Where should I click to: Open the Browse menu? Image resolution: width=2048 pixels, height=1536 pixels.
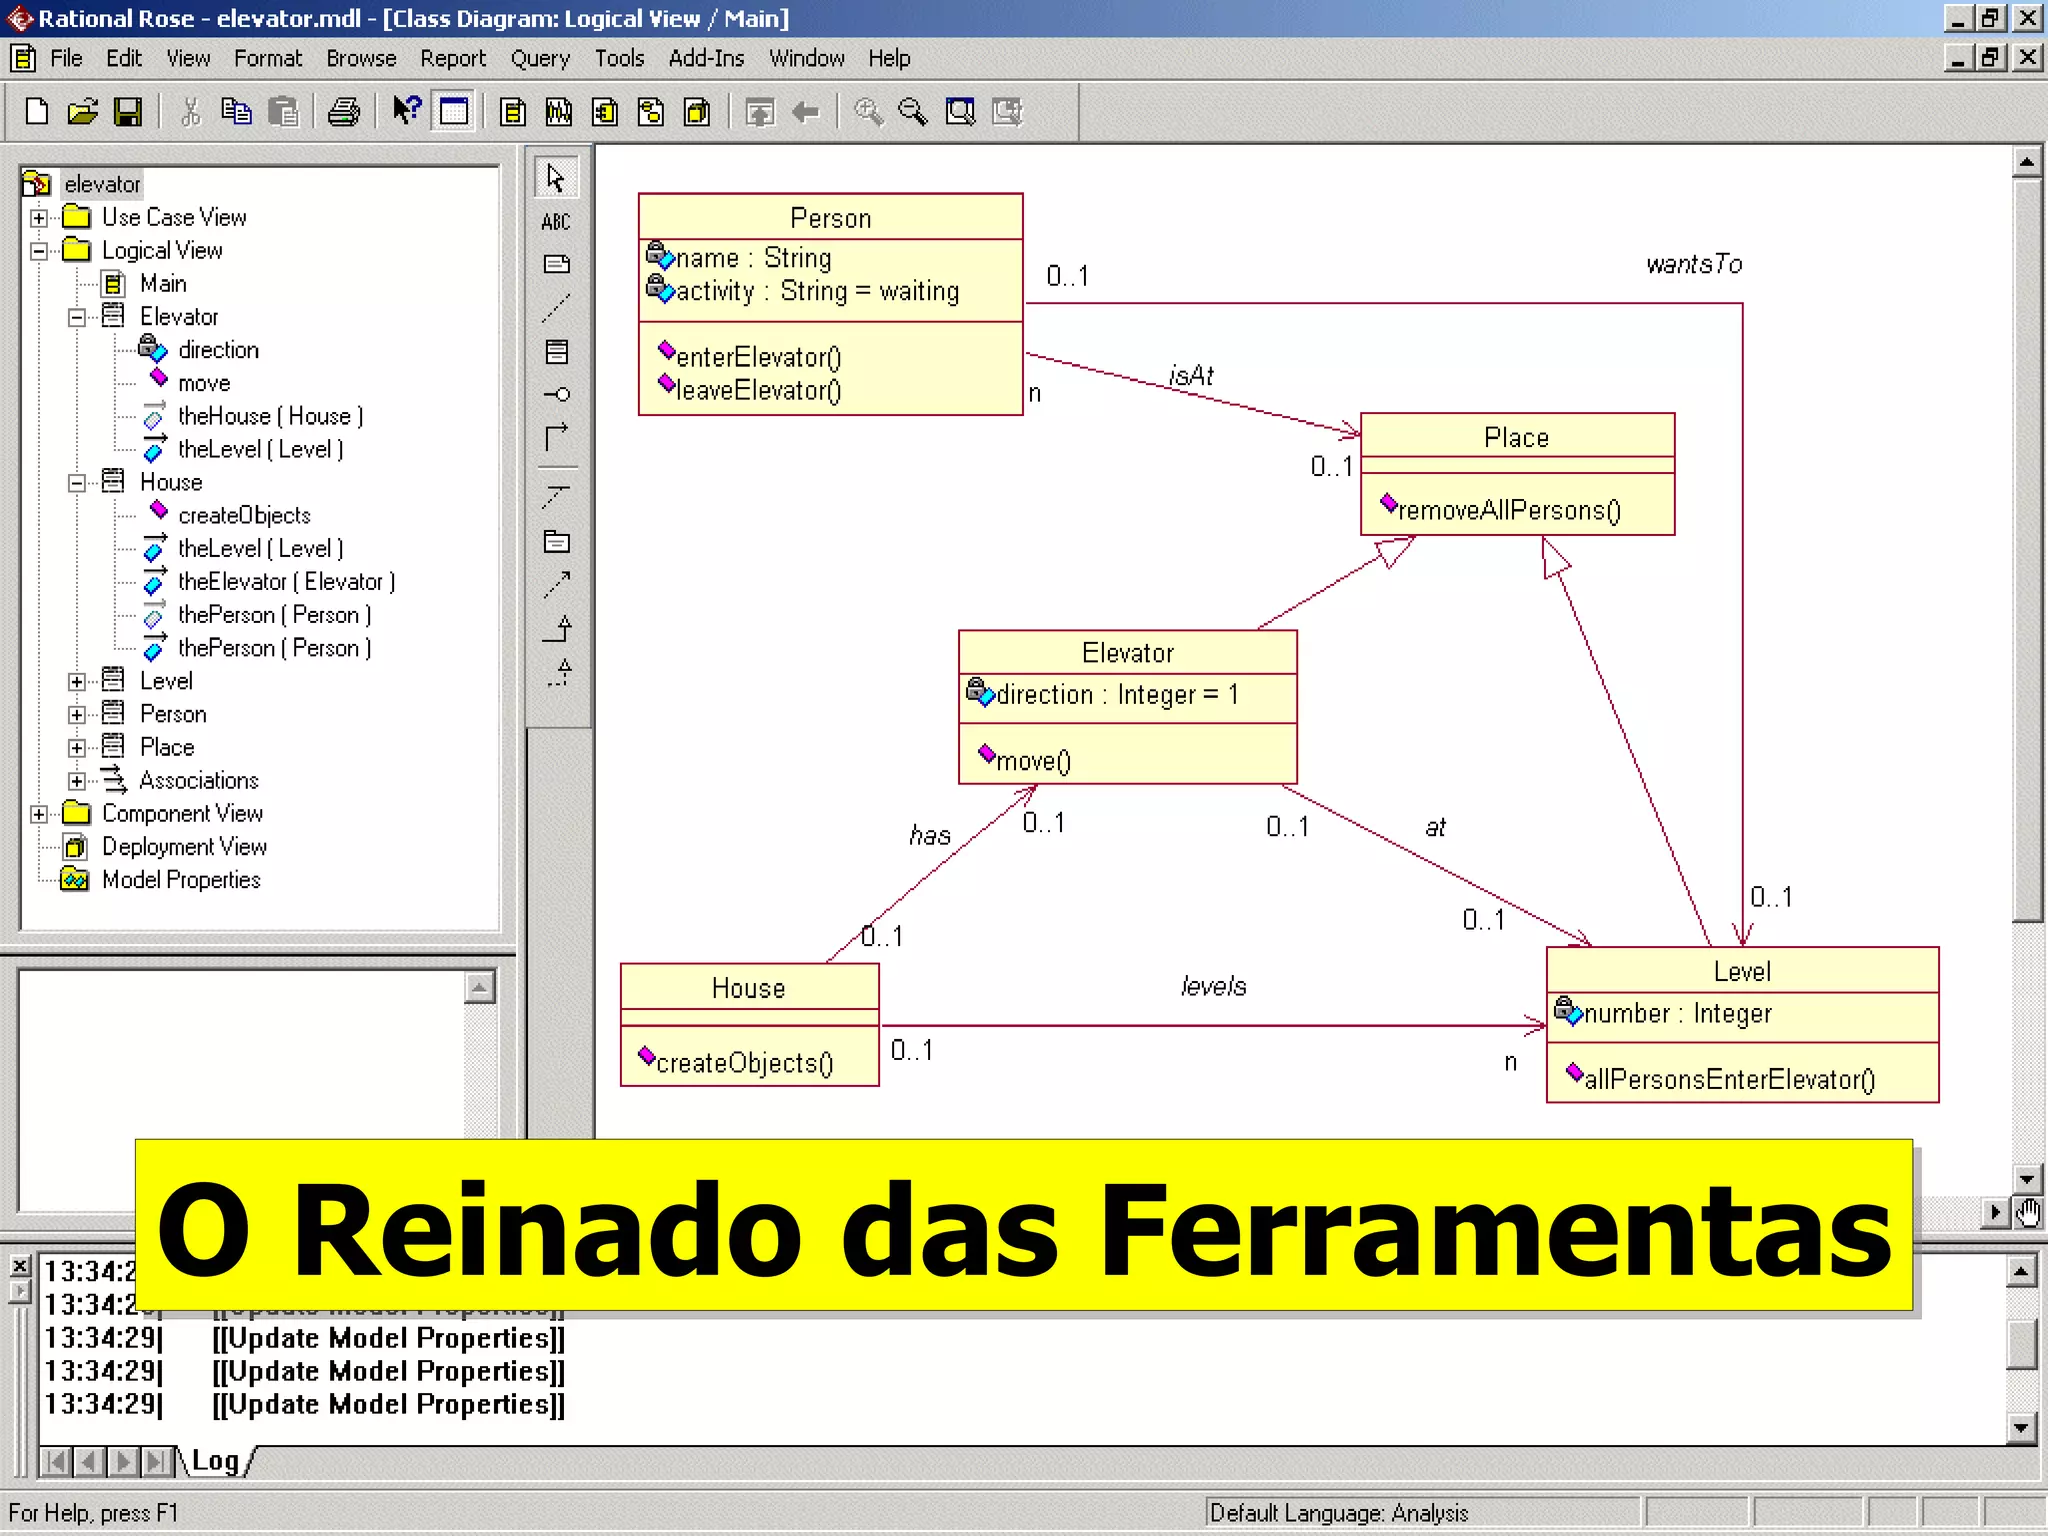tap(361, 58)
